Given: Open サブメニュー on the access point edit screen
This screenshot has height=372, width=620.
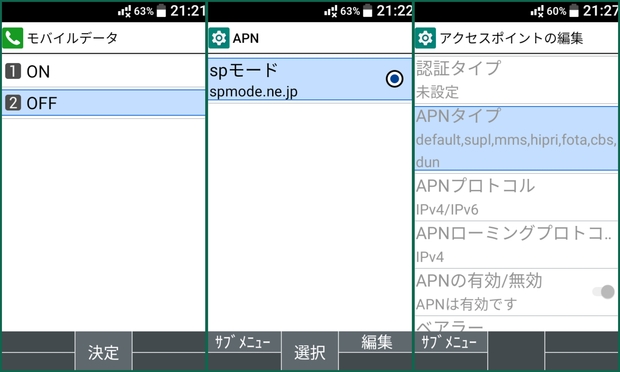Looking at the screenshot, I should pos(450,342).
